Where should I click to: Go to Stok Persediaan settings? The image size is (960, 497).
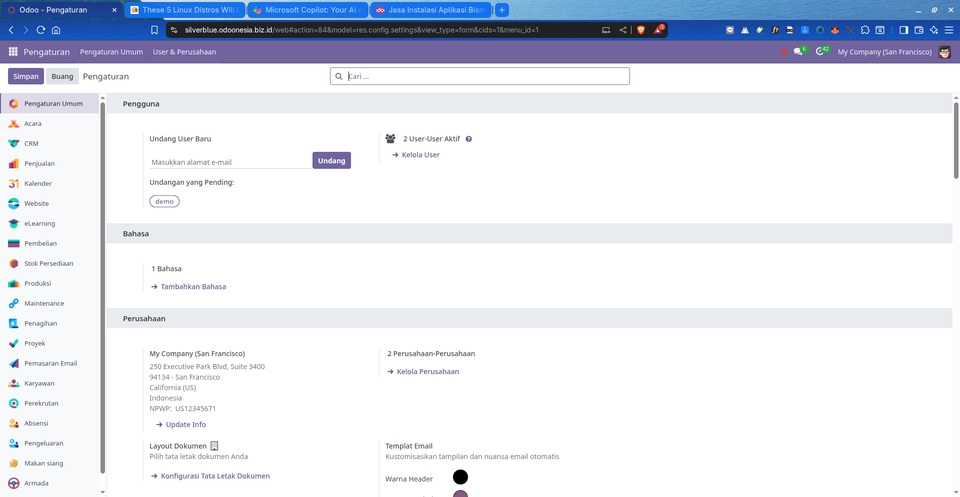point(48,264)
